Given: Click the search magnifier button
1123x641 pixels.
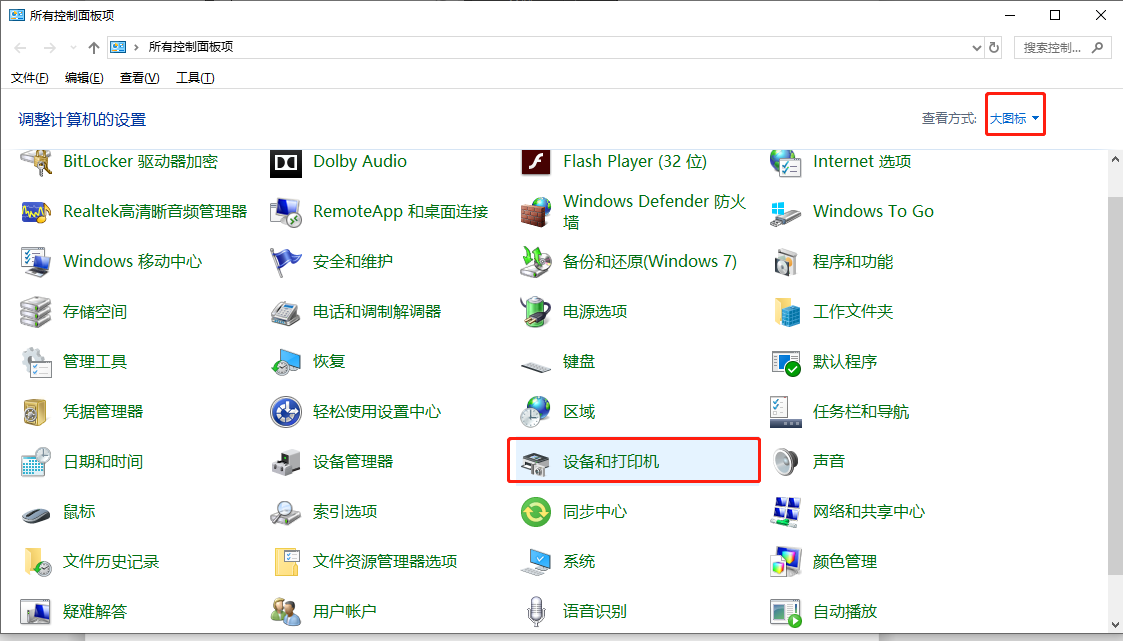Looking at the screenshot, I should 1097,48.
